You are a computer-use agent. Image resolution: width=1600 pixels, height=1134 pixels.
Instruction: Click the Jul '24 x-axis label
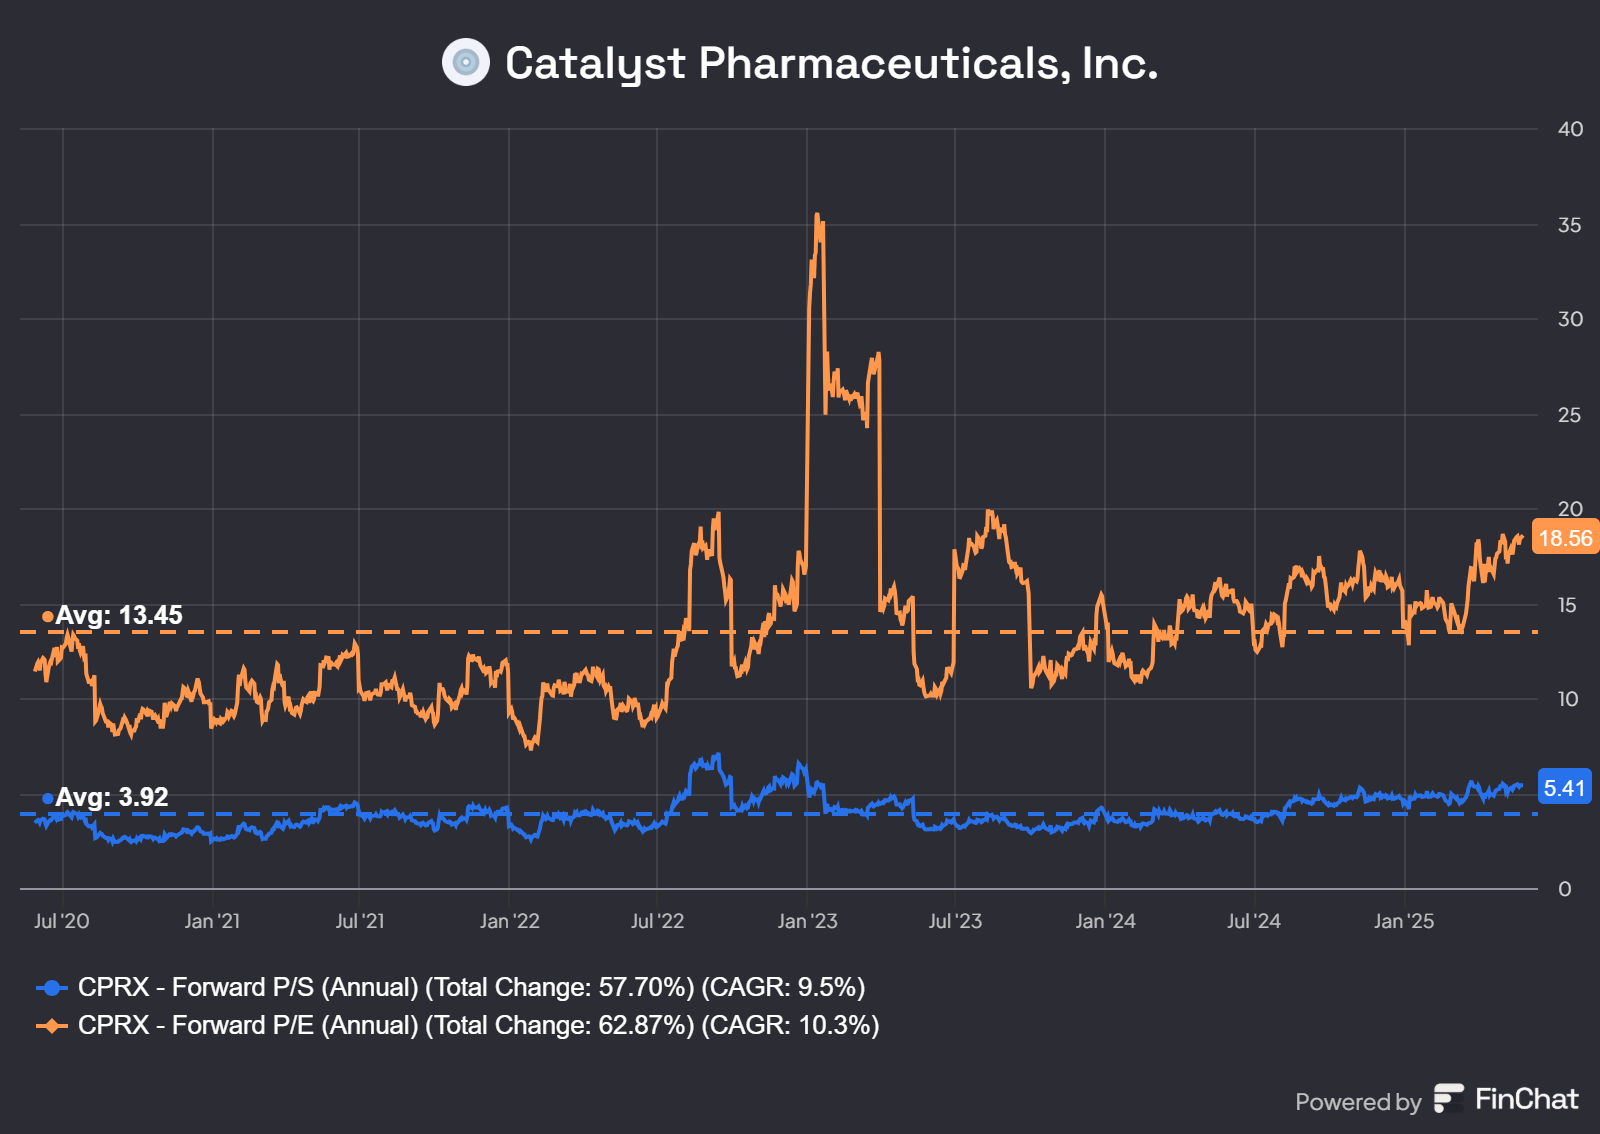point(1254,921)
